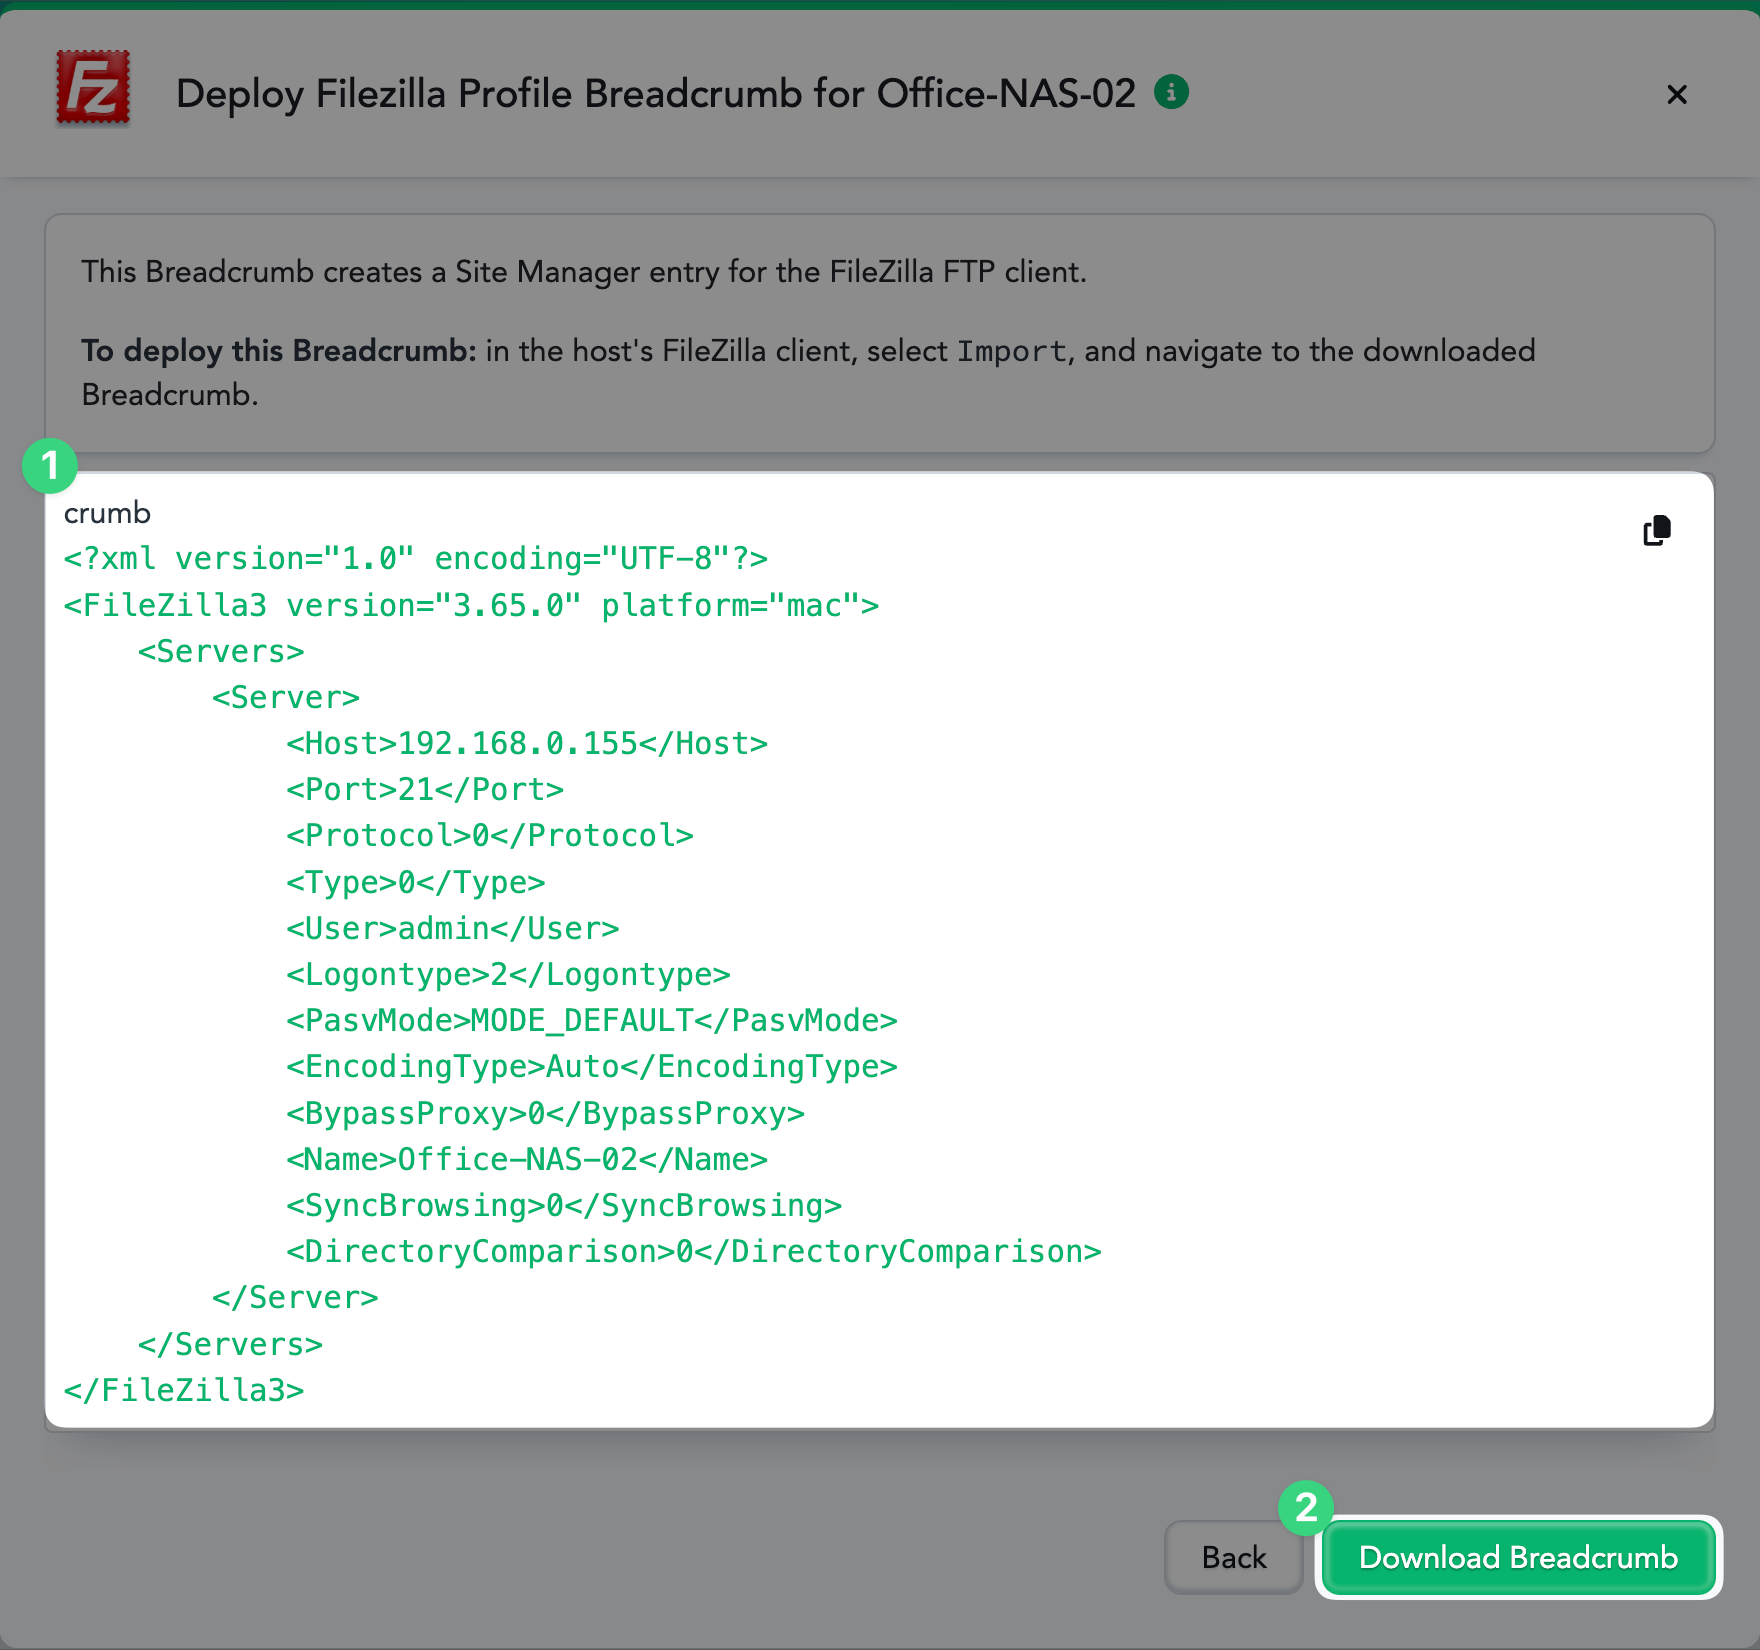
Task: Click the SyncBrowsing 0 line
Action: [x=564, y=1205]
